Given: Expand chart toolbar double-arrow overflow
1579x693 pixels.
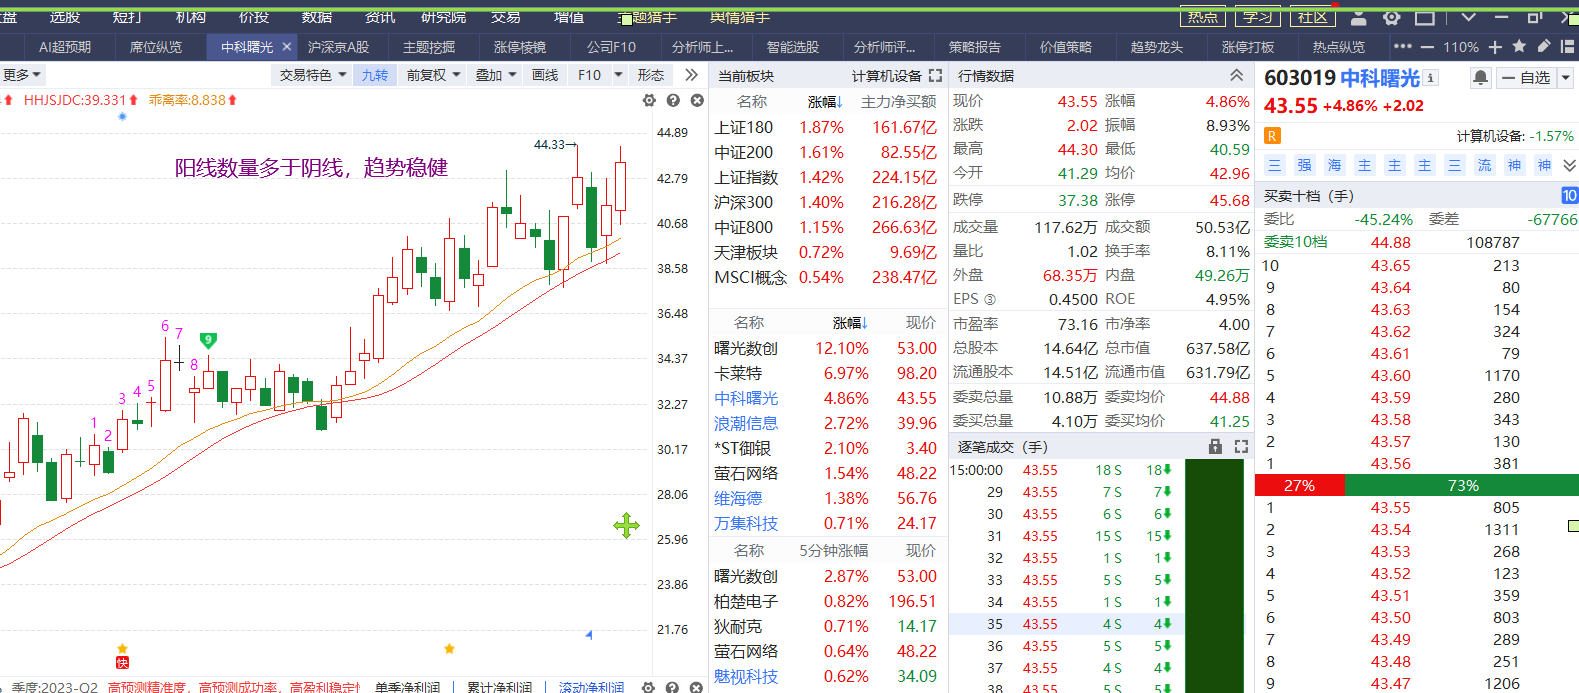Looking at the screenshot, I should [691, 75].
